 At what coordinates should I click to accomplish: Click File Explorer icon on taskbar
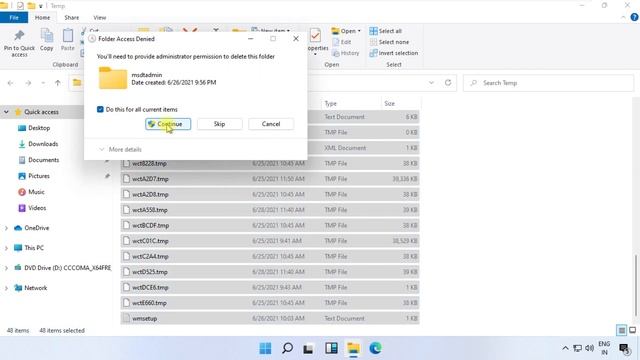point(353,348)
